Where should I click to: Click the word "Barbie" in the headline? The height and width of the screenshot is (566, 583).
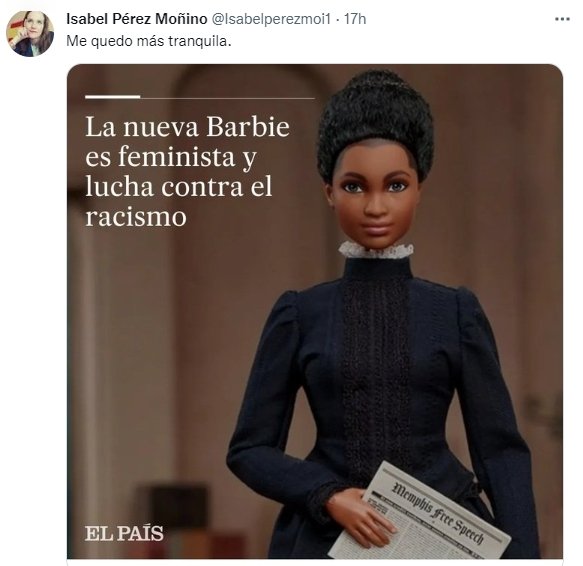point(248,127)
